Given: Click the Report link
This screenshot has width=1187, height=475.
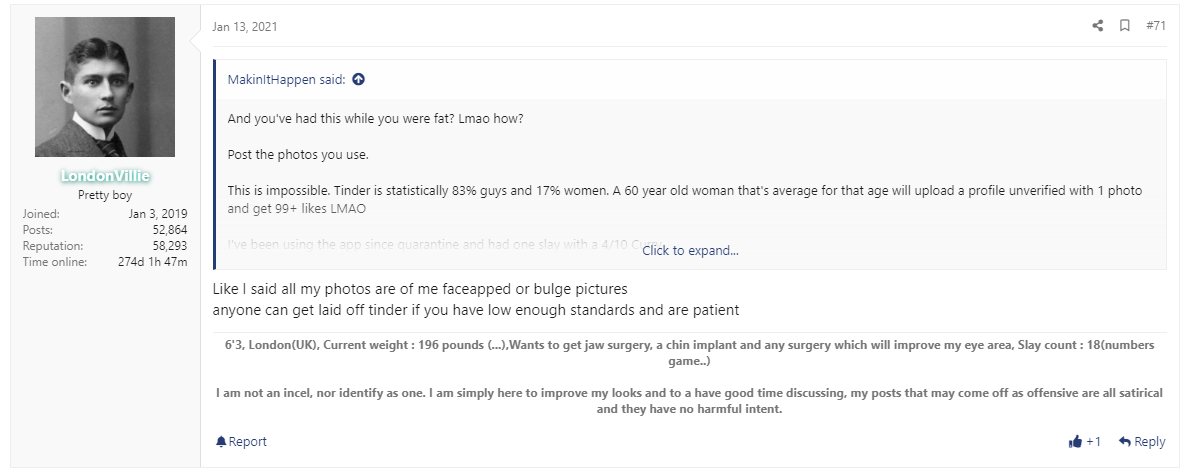Looking at the screenshot, I should (248, 442).
